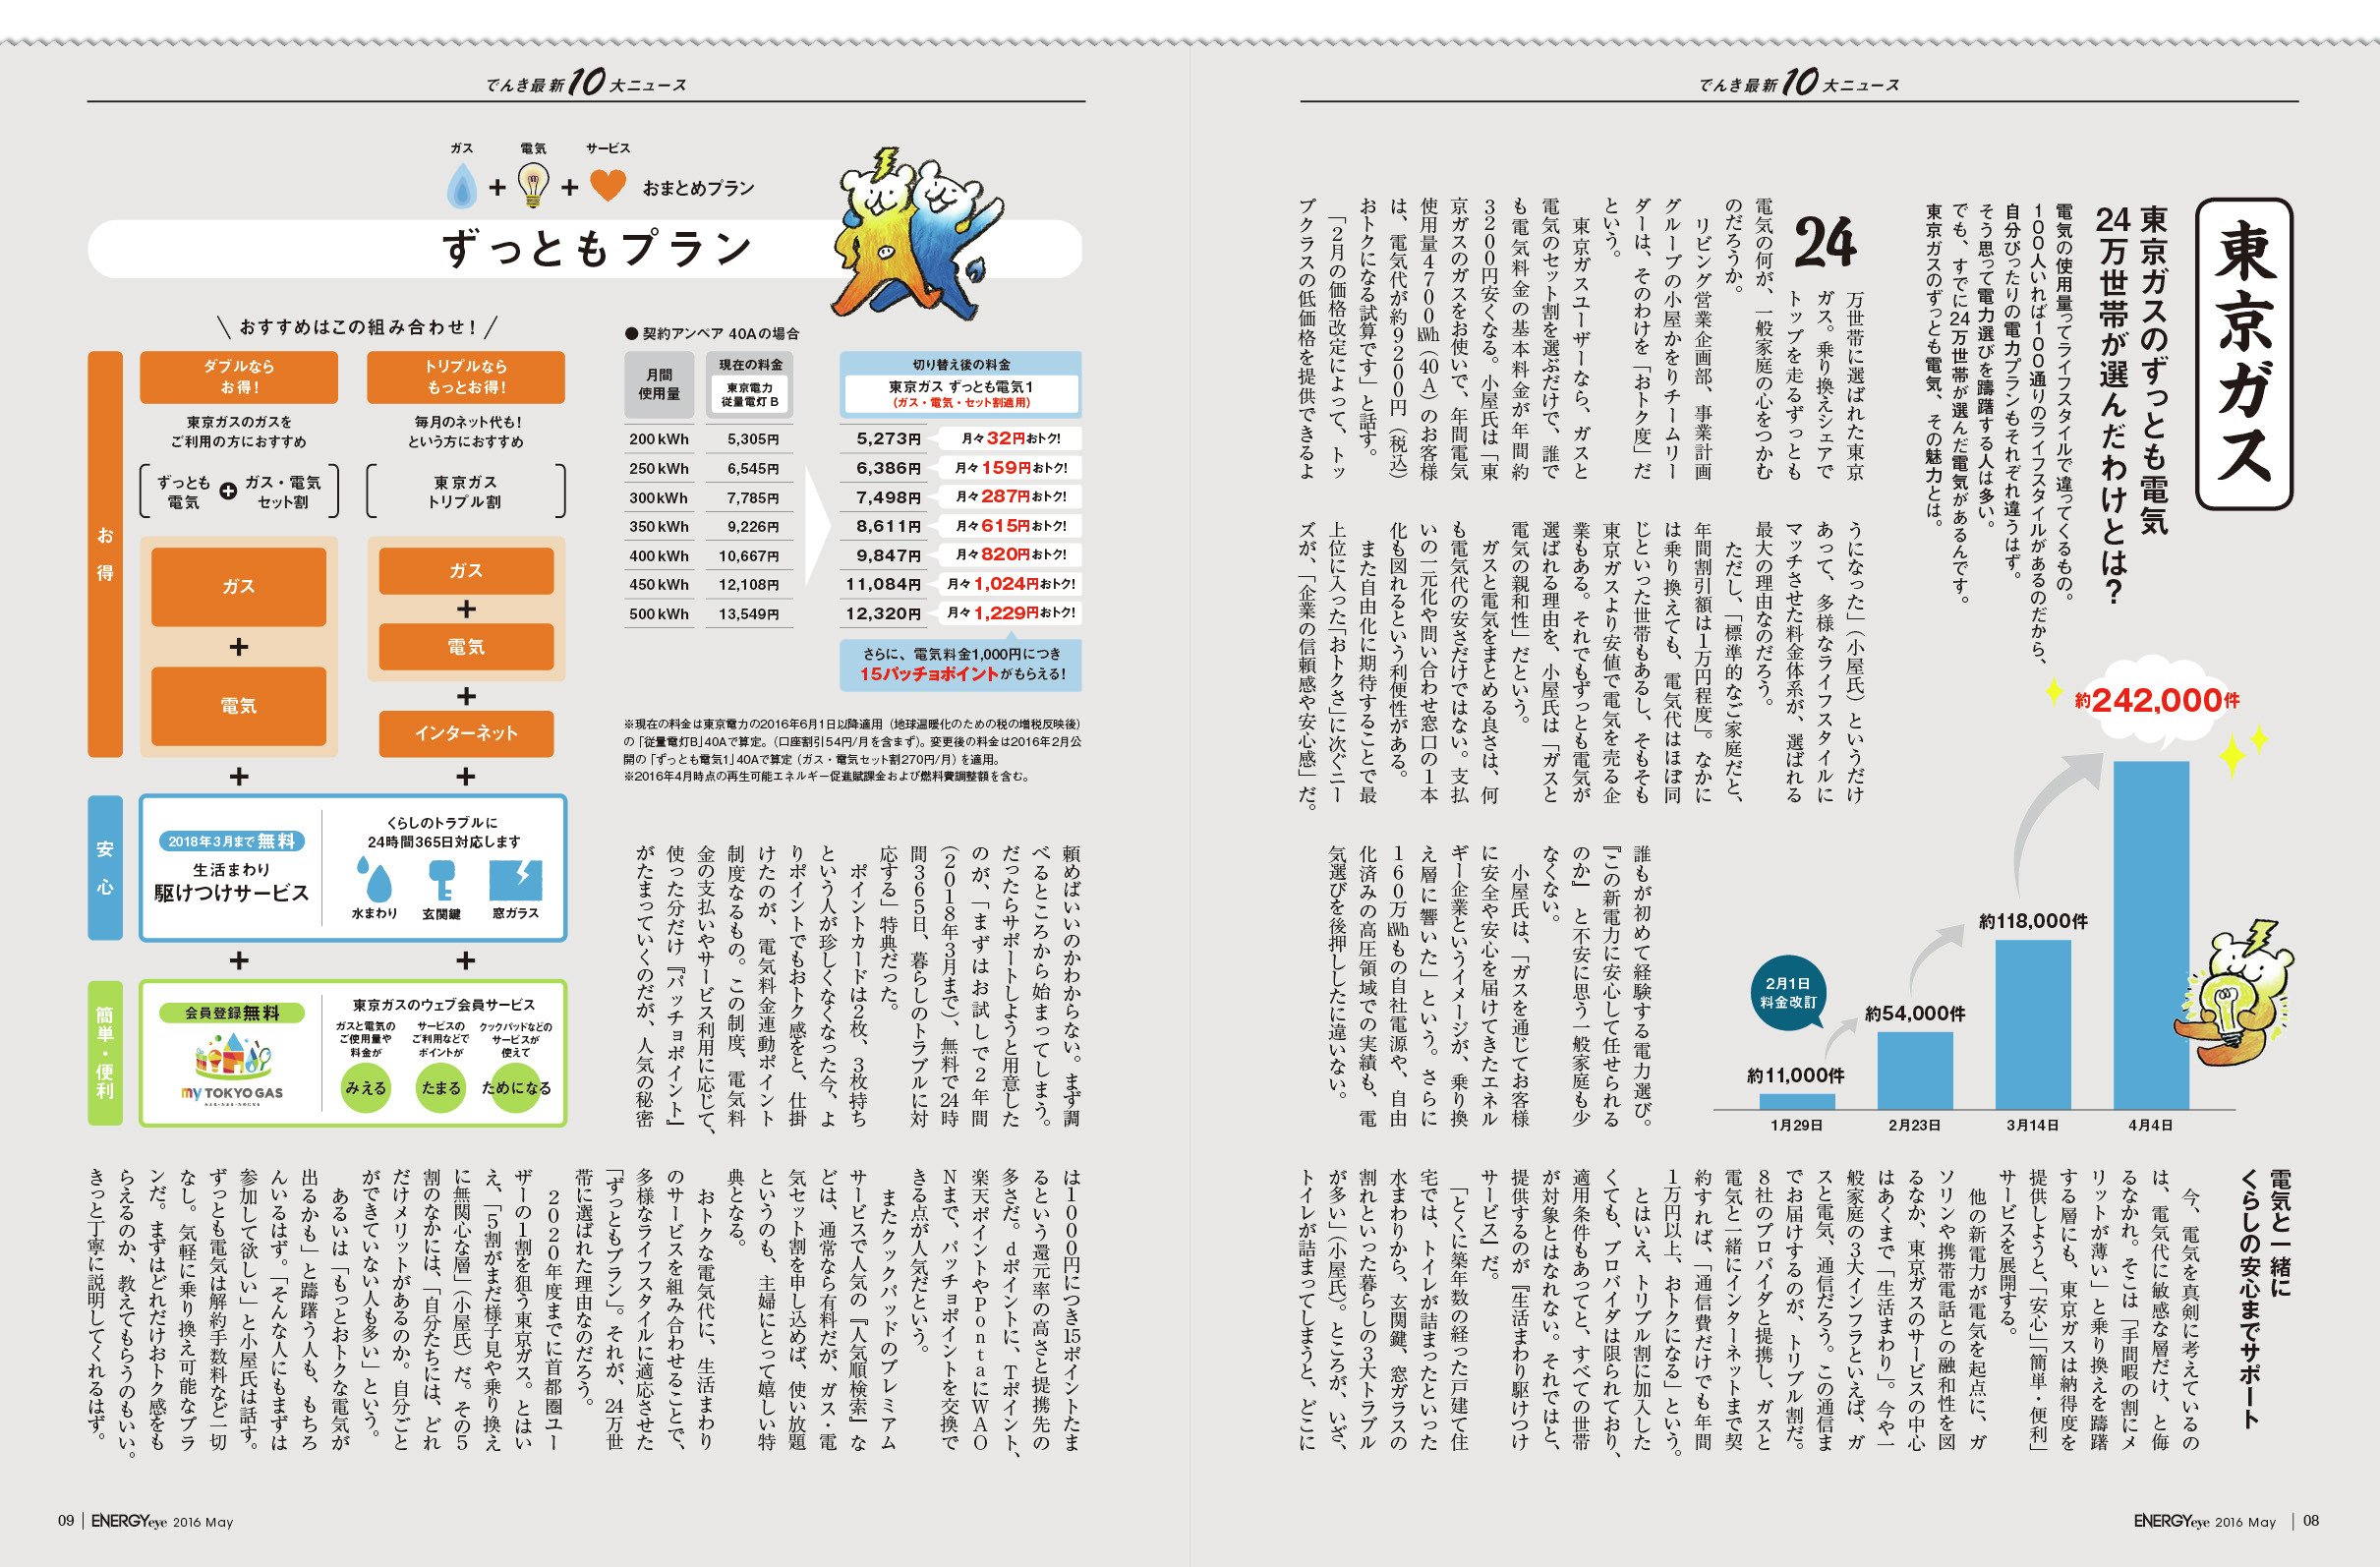The width and height of the screenshot is (2380, 1567).
Task: Click the left page ENERGYeye 2016 May footer
Action: [162, 1521]
